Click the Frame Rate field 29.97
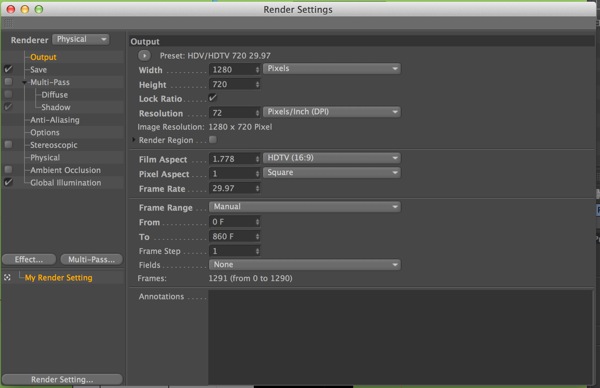Viewport: 600px width, 388px height. 231,188
